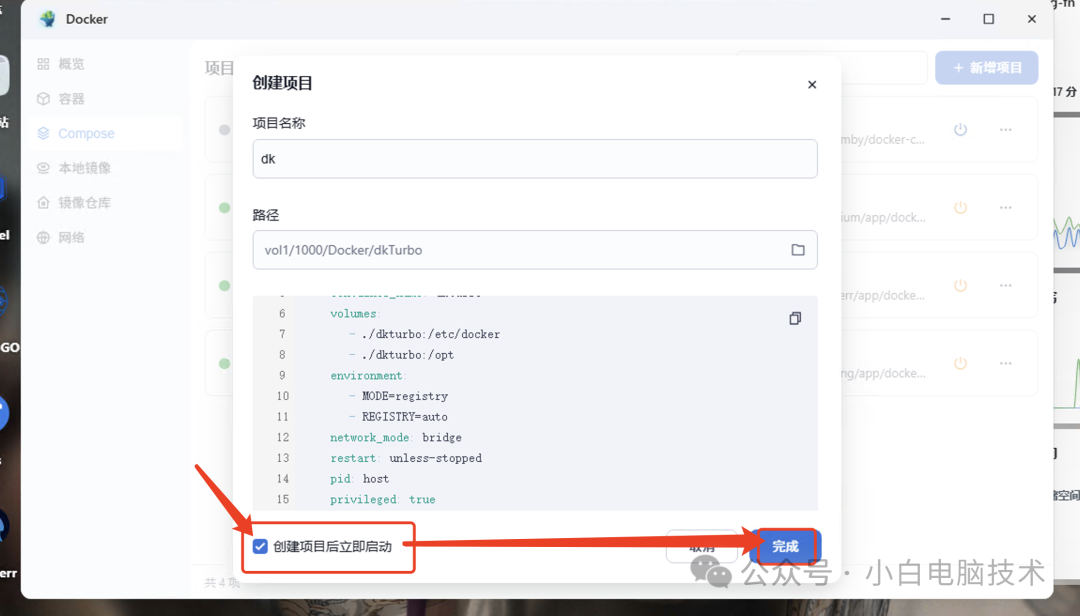Click code line 'network_mode: bridge'
1080x616 pixels.
(395, 438)
